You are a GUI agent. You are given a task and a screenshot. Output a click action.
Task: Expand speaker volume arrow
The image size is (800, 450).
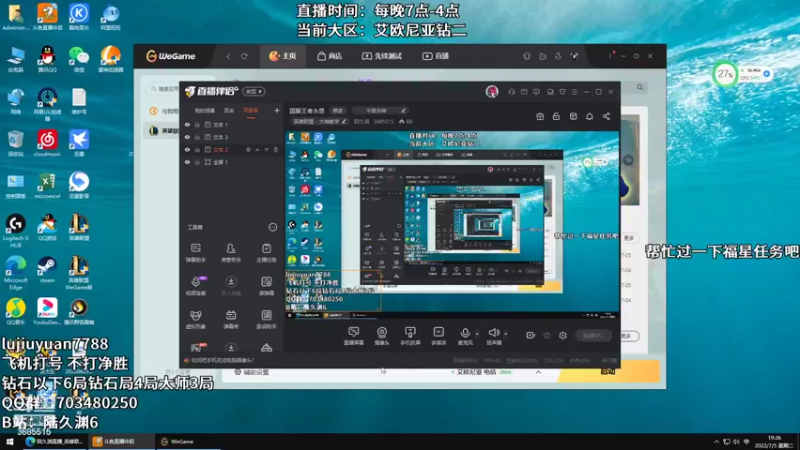(x=506, y=334)
